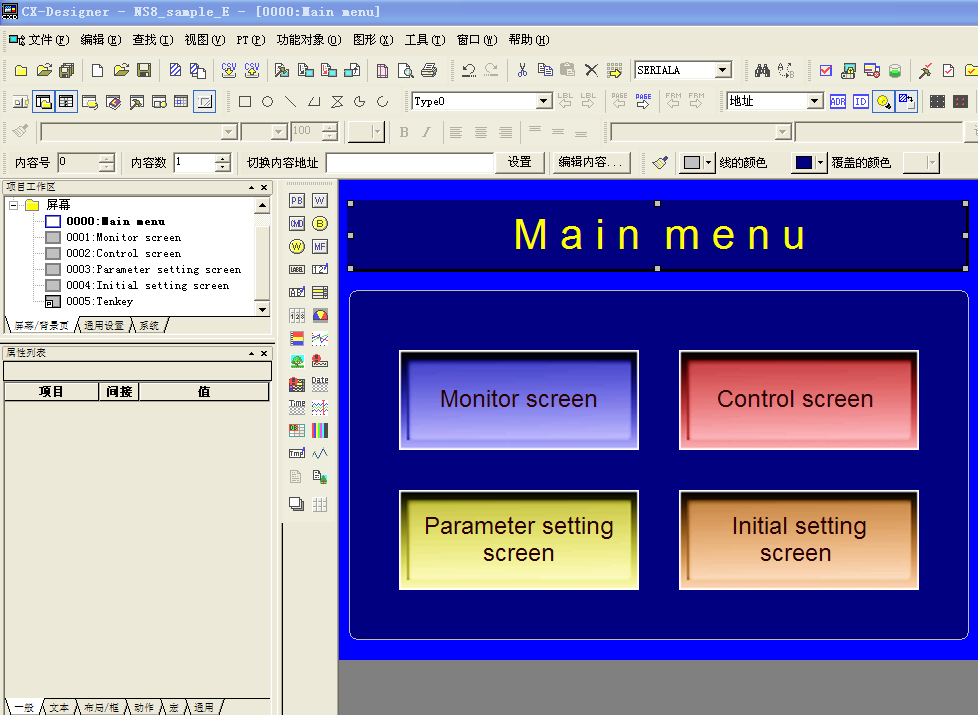Click the print icon in toolbar
Image resolution: width=978 pixels, height=715 pixels.
coord(429,70)
